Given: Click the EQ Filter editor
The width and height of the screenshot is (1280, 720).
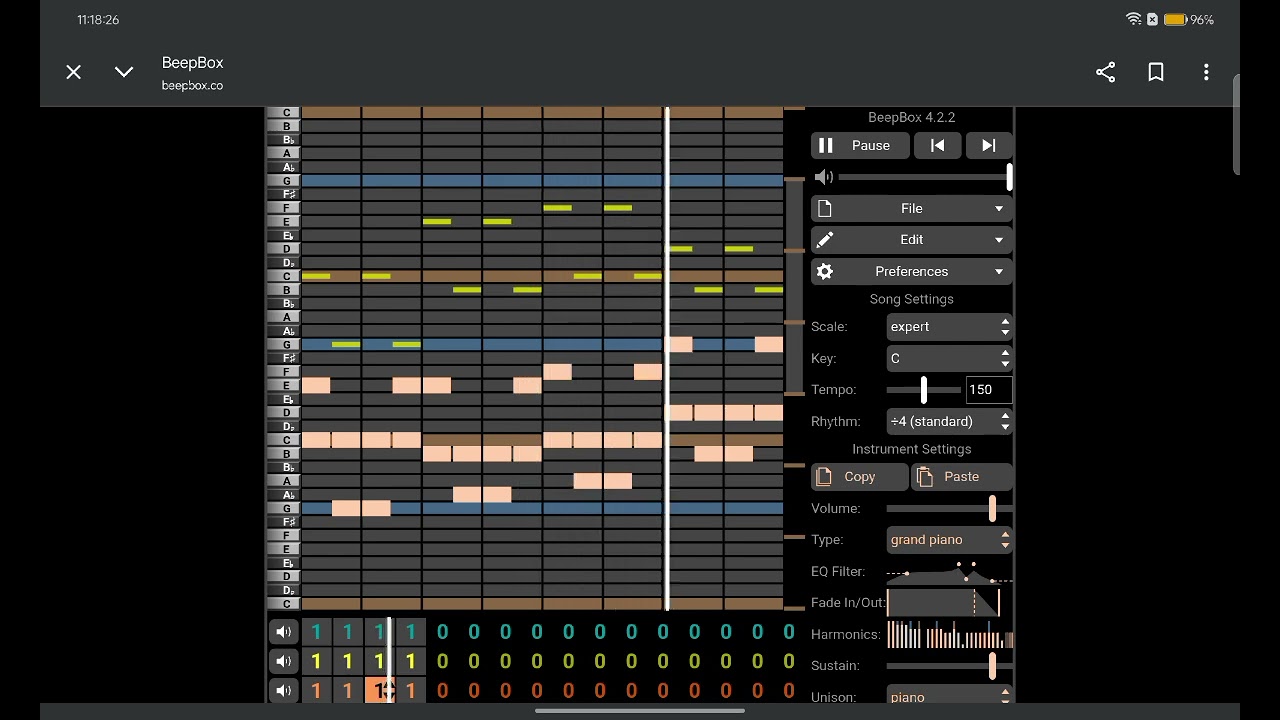Looking at the screenshot, I should (949, 572).
